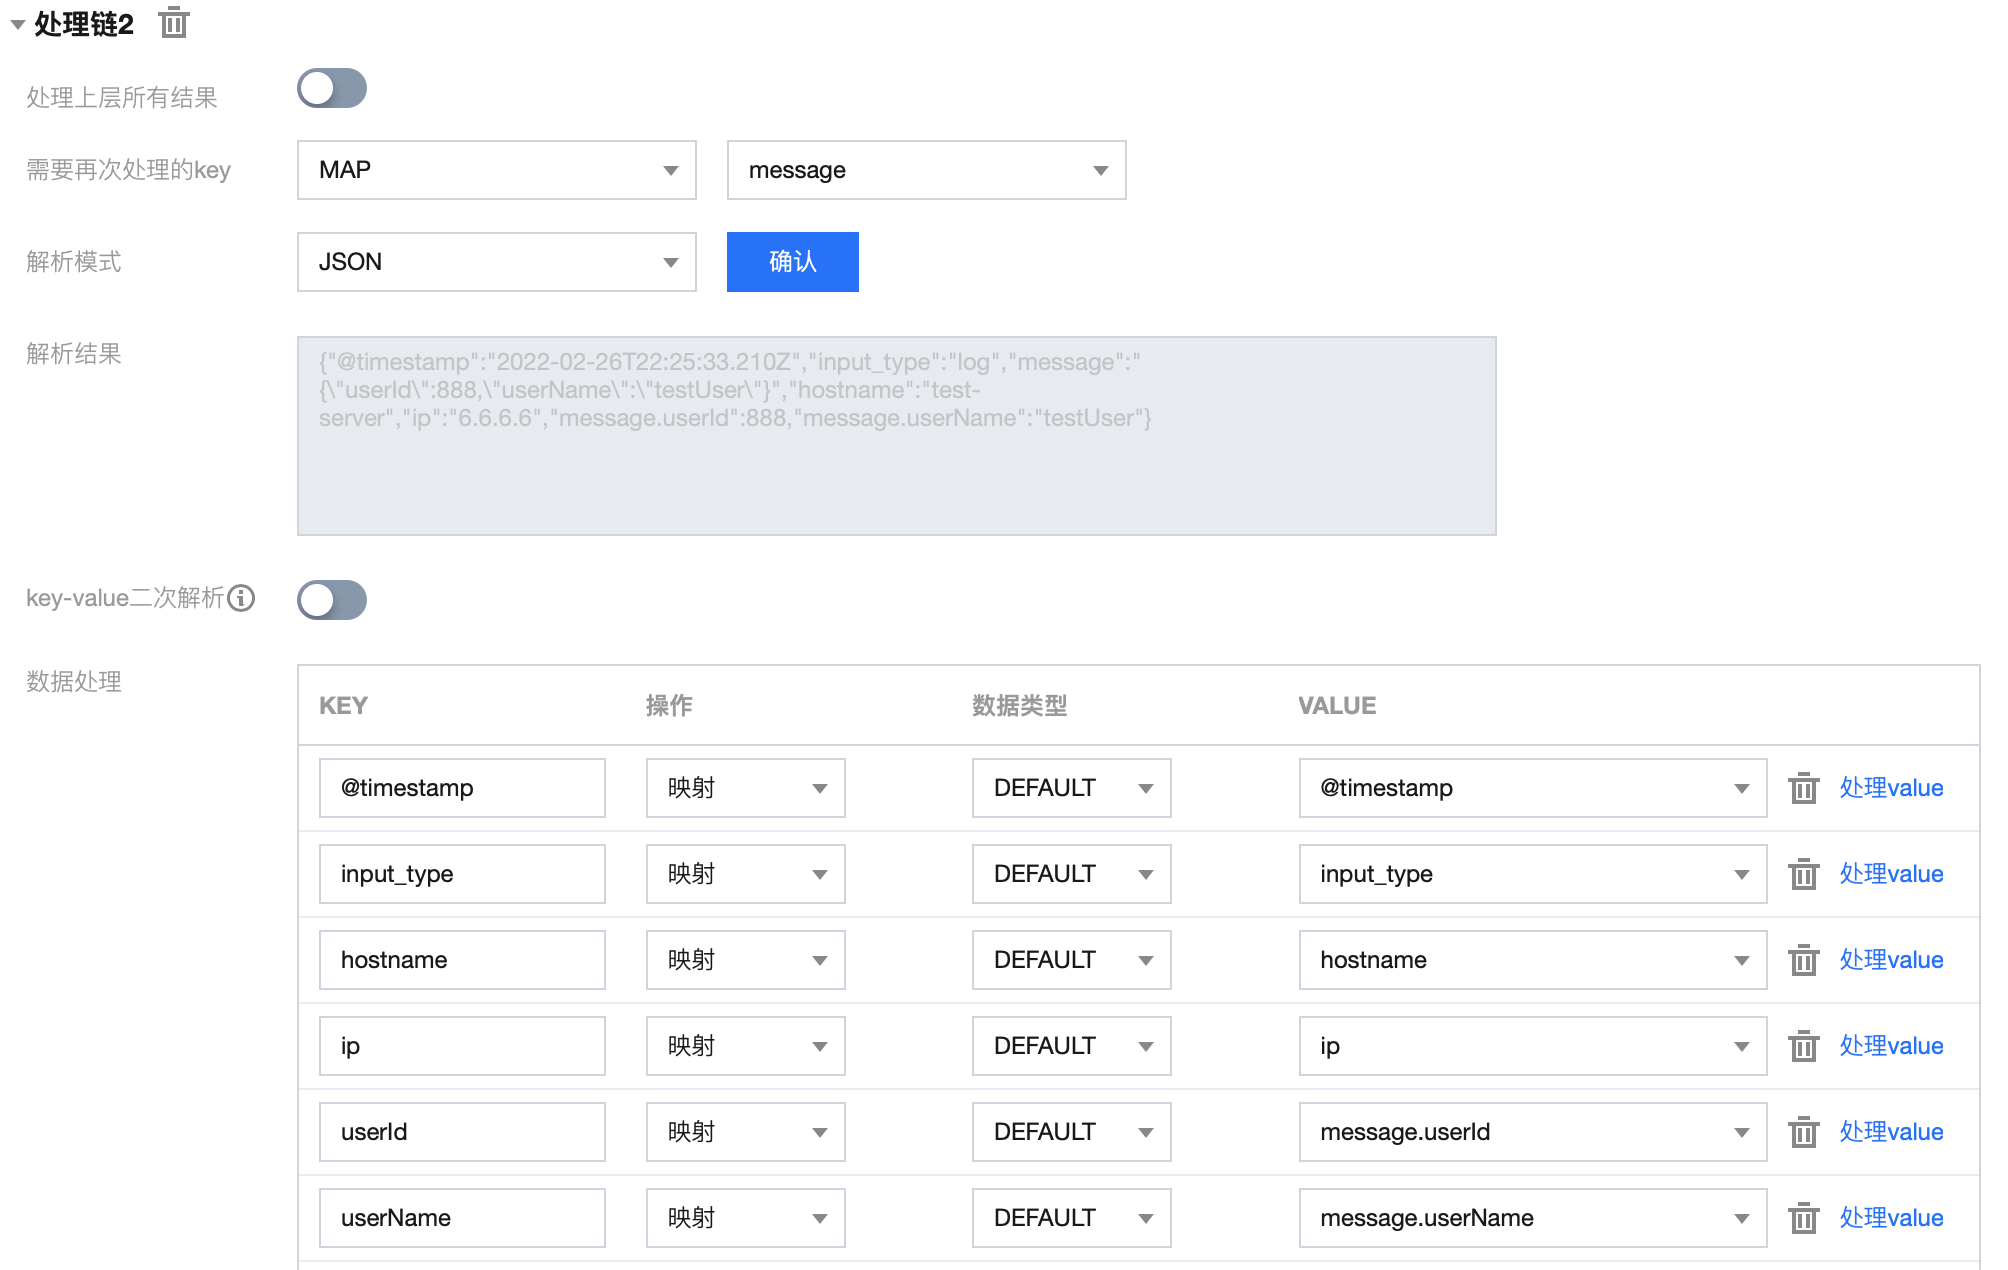Open the 映射 dropdown in the hostname row
2008x1270 pixels.
[x=745, y=960]
